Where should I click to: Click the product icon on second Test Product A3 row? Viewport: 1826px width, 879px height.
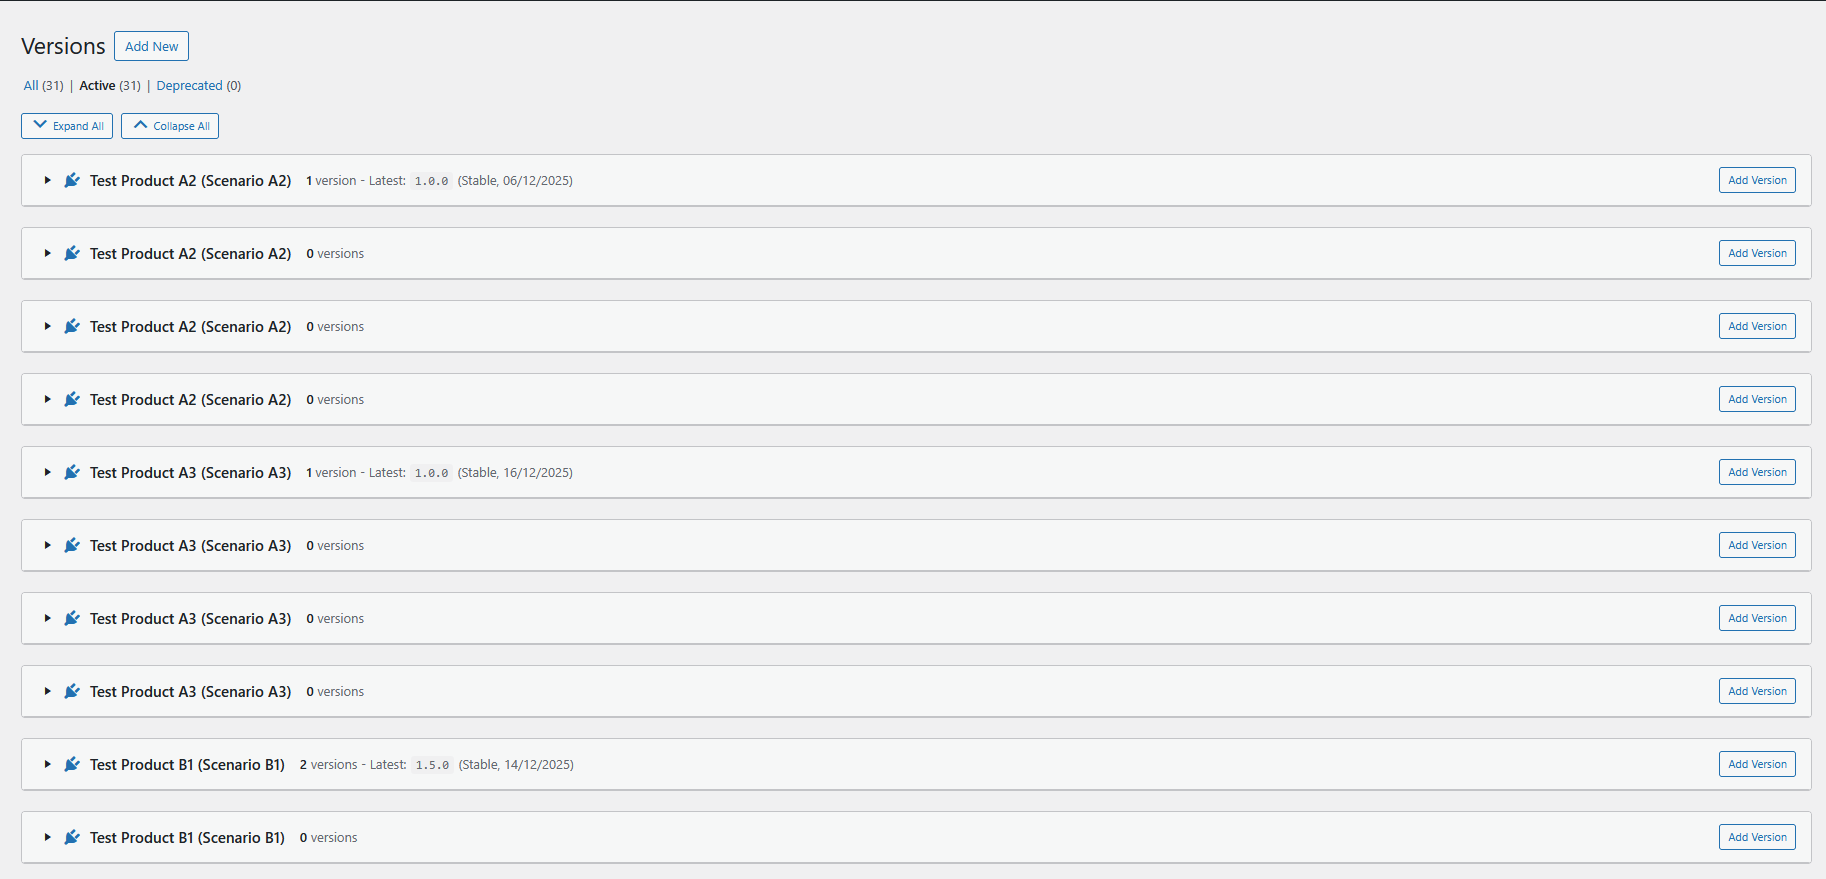coord(71,545)
